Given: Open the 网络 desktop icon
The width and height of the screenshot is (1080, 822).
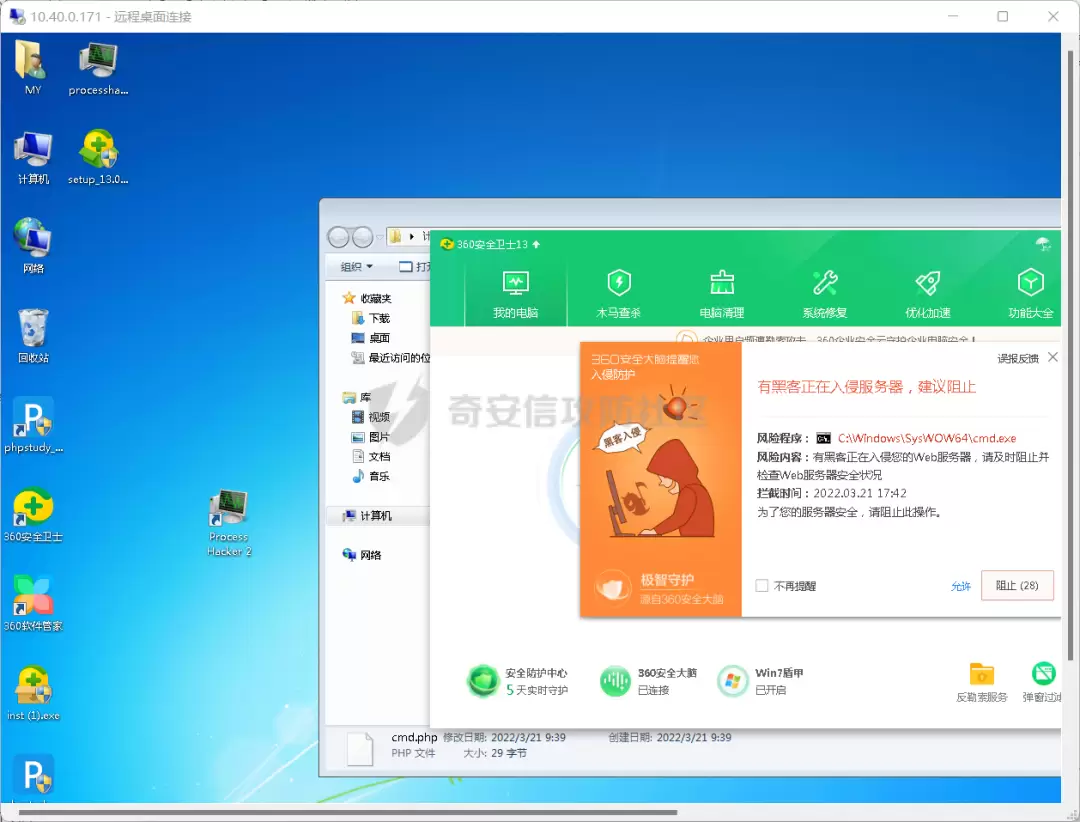Looking at the screenshot, I should 32,246.
